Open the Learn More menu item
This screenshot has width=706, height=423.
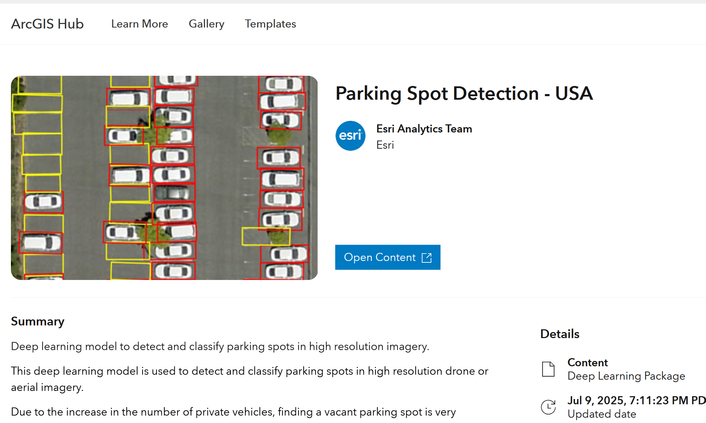[140, 24]
